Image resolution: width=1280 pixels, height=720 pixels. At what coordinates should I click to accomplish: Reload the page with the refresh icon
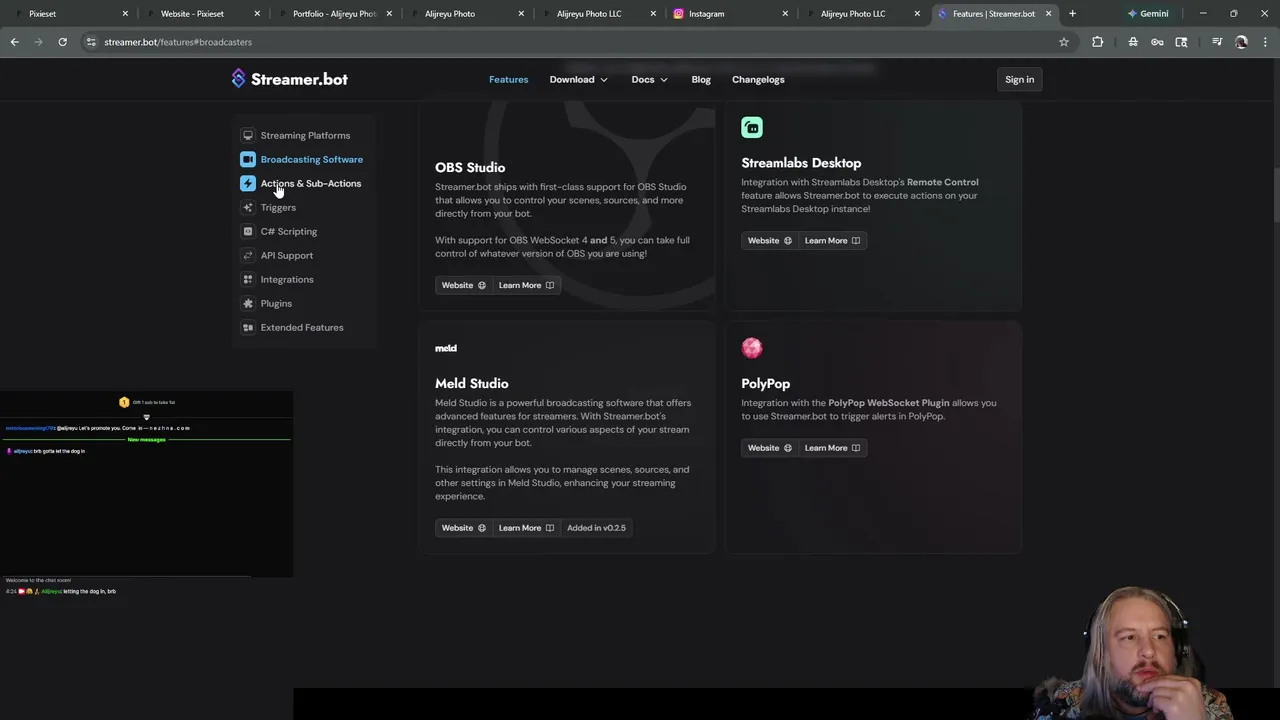coord(62,42)
